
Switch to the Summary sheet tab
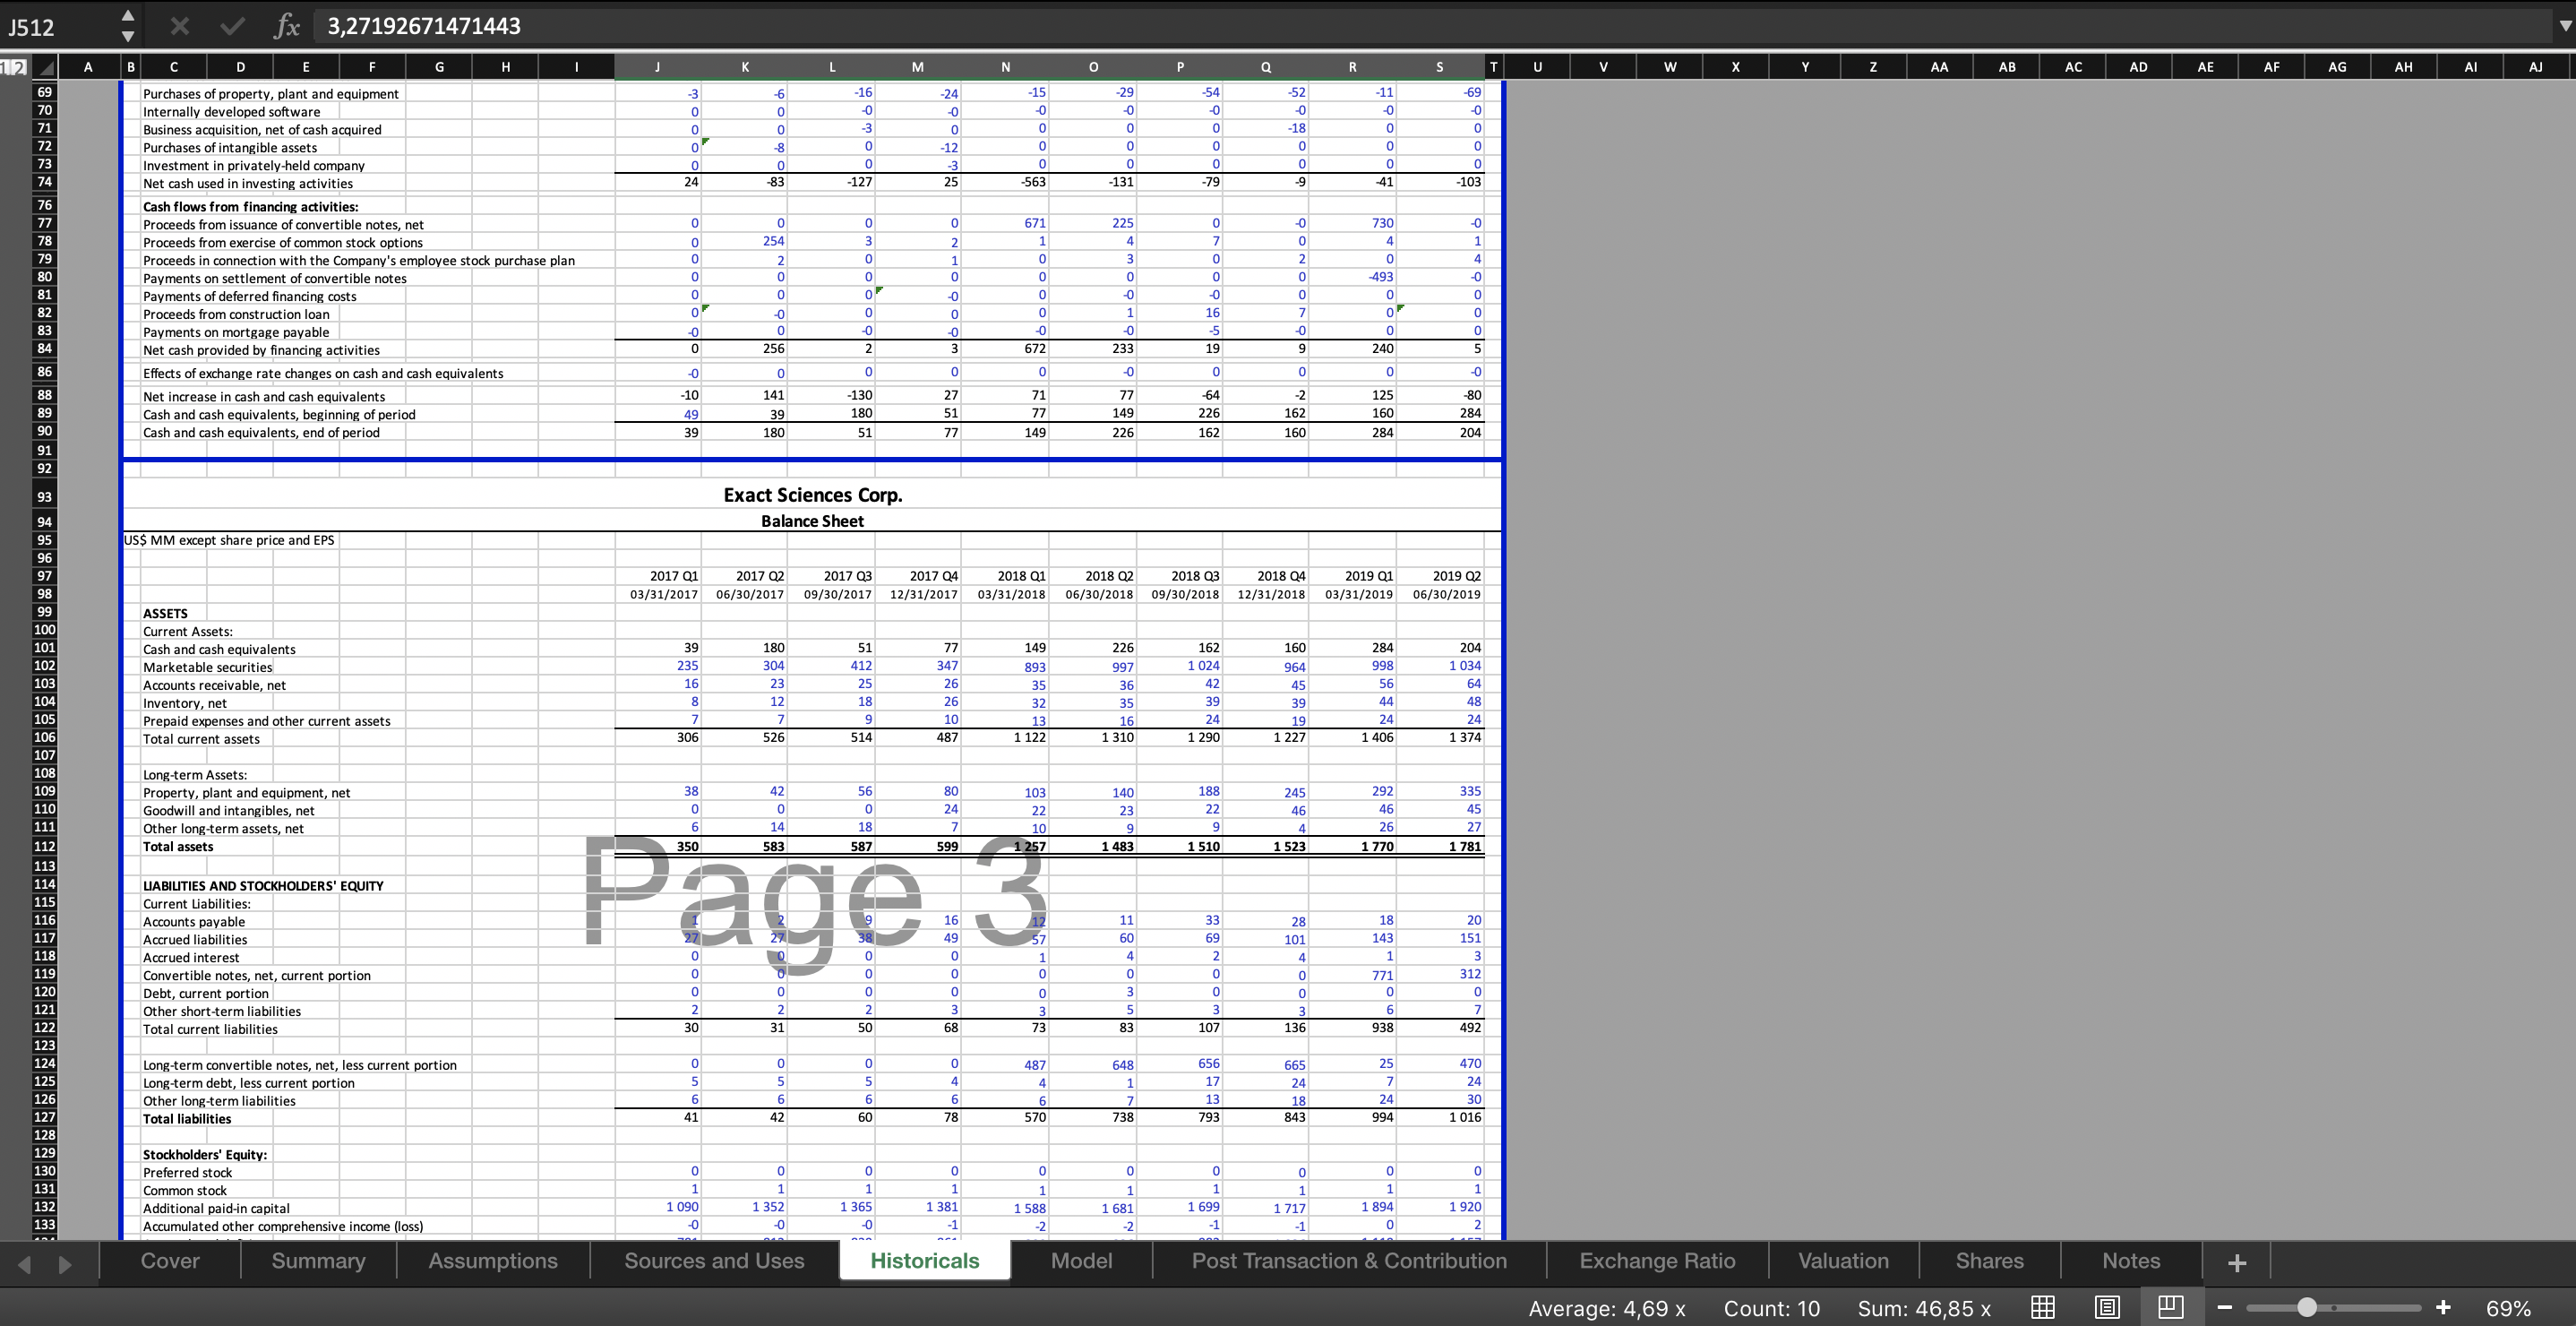(x=318, y=1261)
